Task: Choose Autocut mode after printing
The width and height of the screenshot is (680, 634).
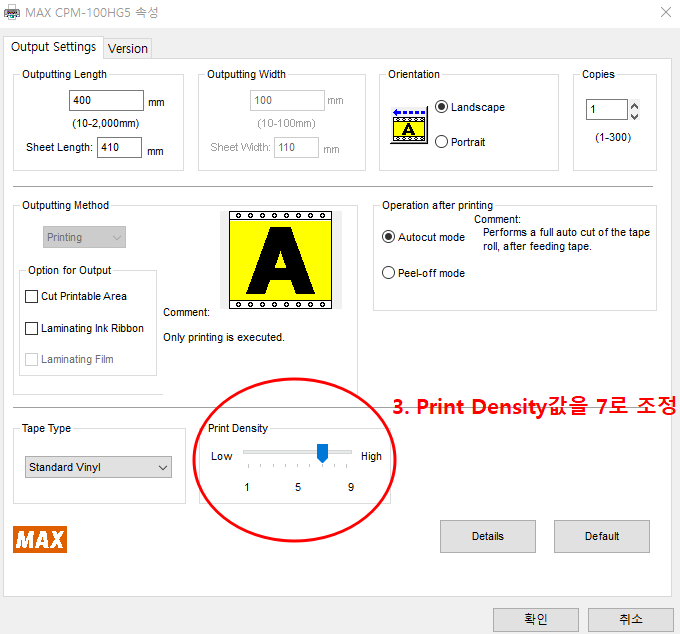Action: 389,237
